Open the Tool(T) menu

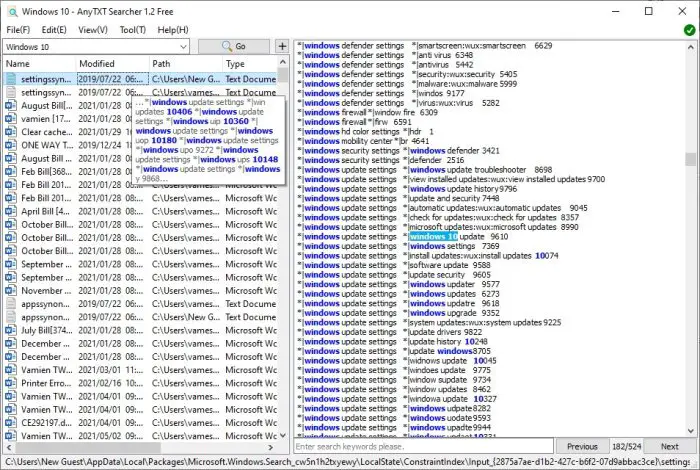(x=133, y=30)
